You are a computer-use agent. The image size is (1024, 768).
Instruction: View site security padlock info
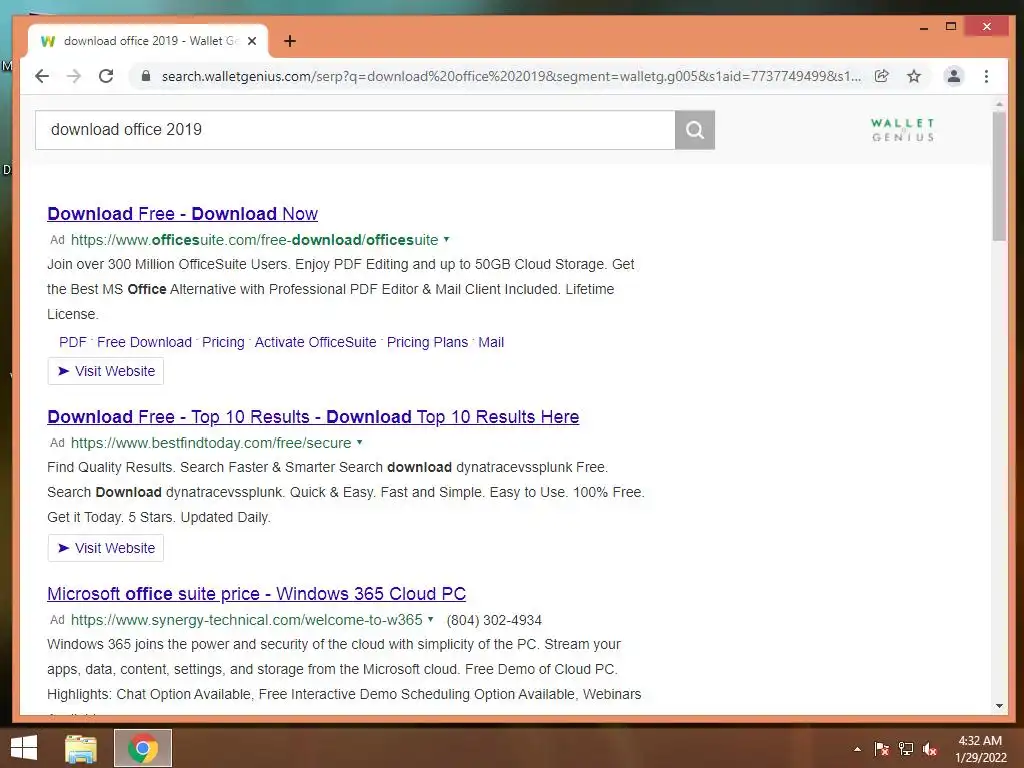(146, 76)
